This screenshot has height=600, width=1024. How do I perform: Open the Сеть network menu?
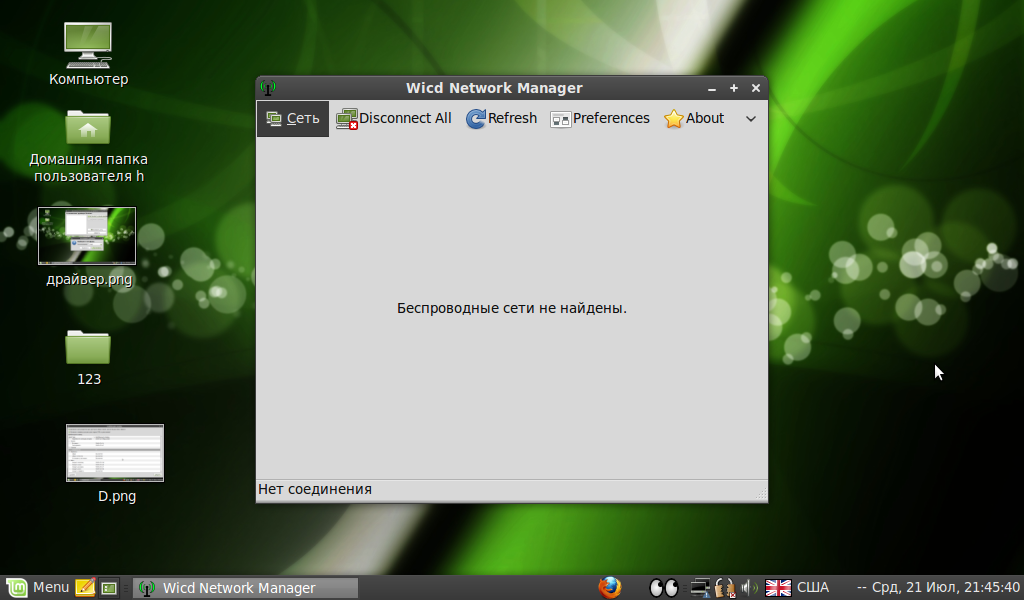pyautogui.click(x=293, y=118)
